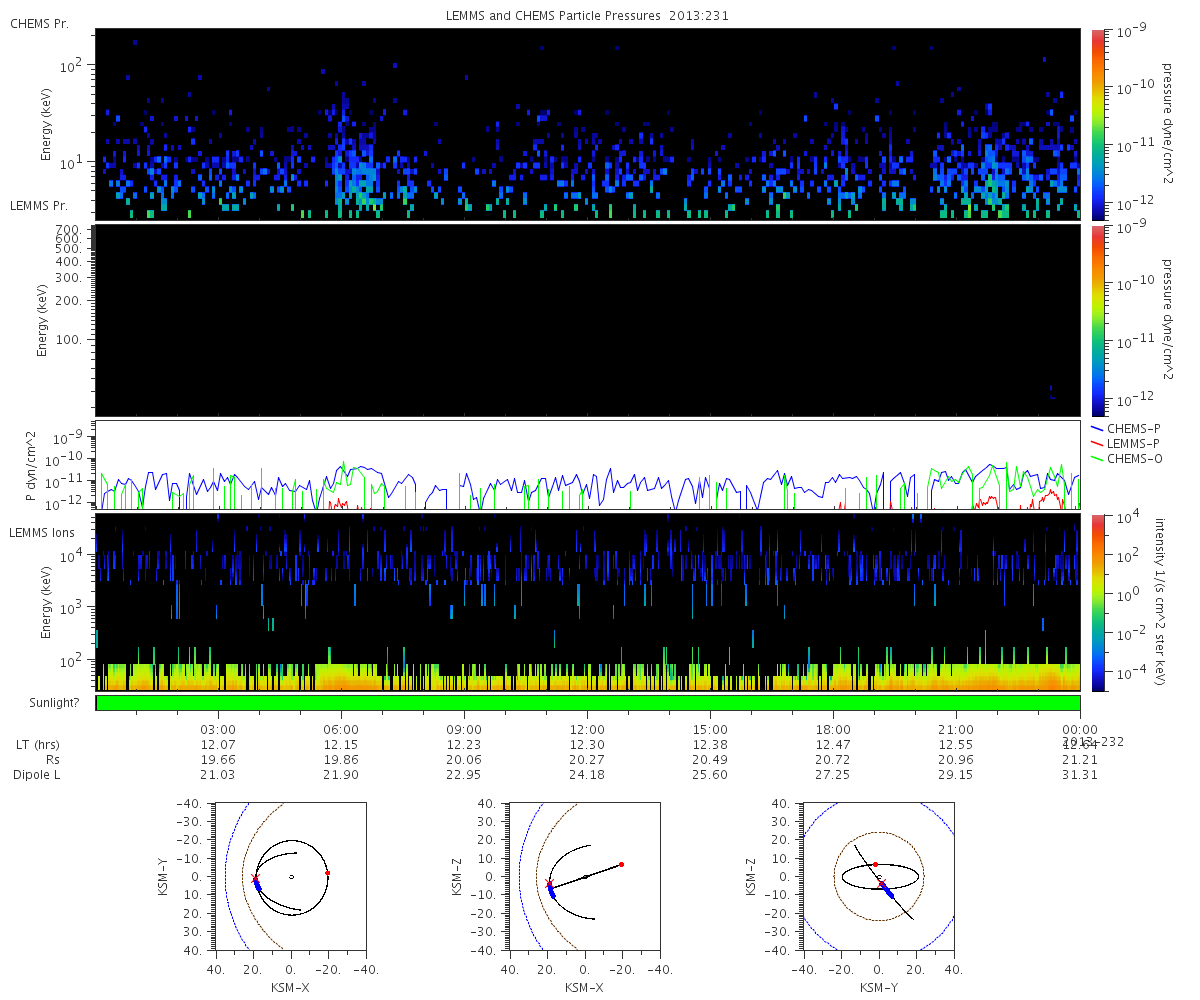Click the Dipole L row label

(x=39, y=775)
